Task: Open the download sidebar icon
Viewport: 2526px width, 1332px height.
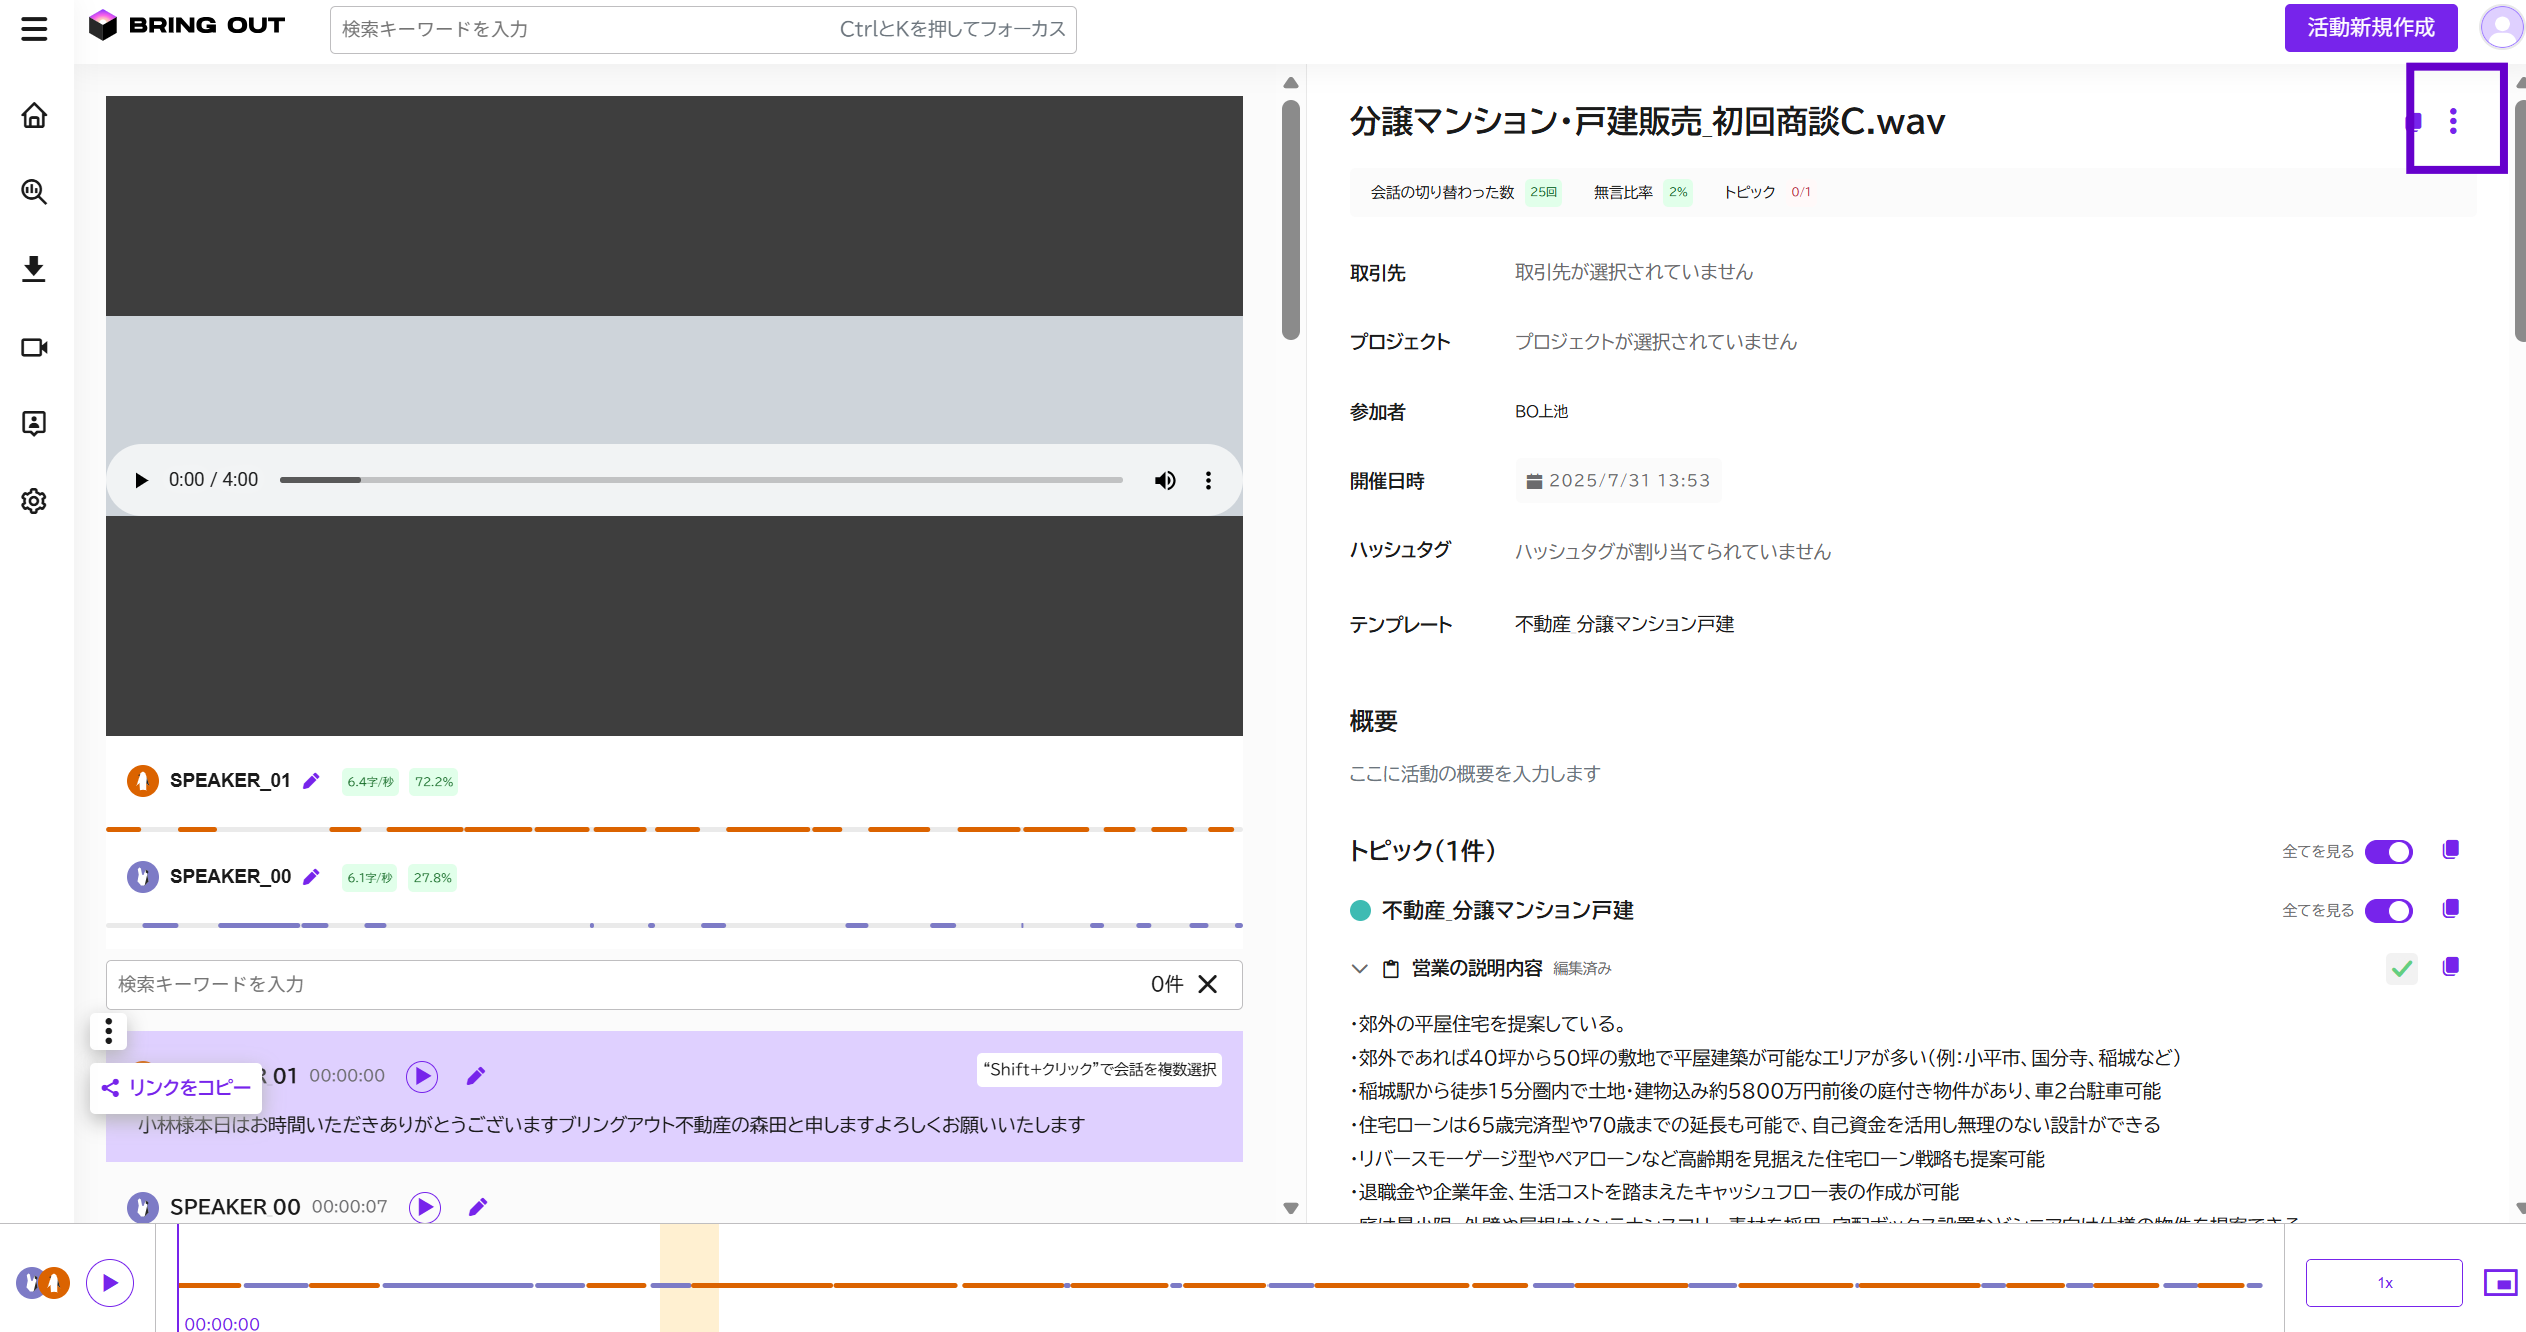Action: [x=34, y=269]
